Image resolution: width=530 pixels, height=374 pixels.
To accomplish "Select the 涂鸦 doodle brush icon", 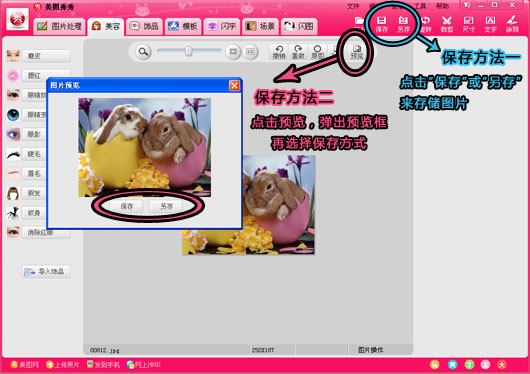I will pyautogui.click(x=512, y=24).
